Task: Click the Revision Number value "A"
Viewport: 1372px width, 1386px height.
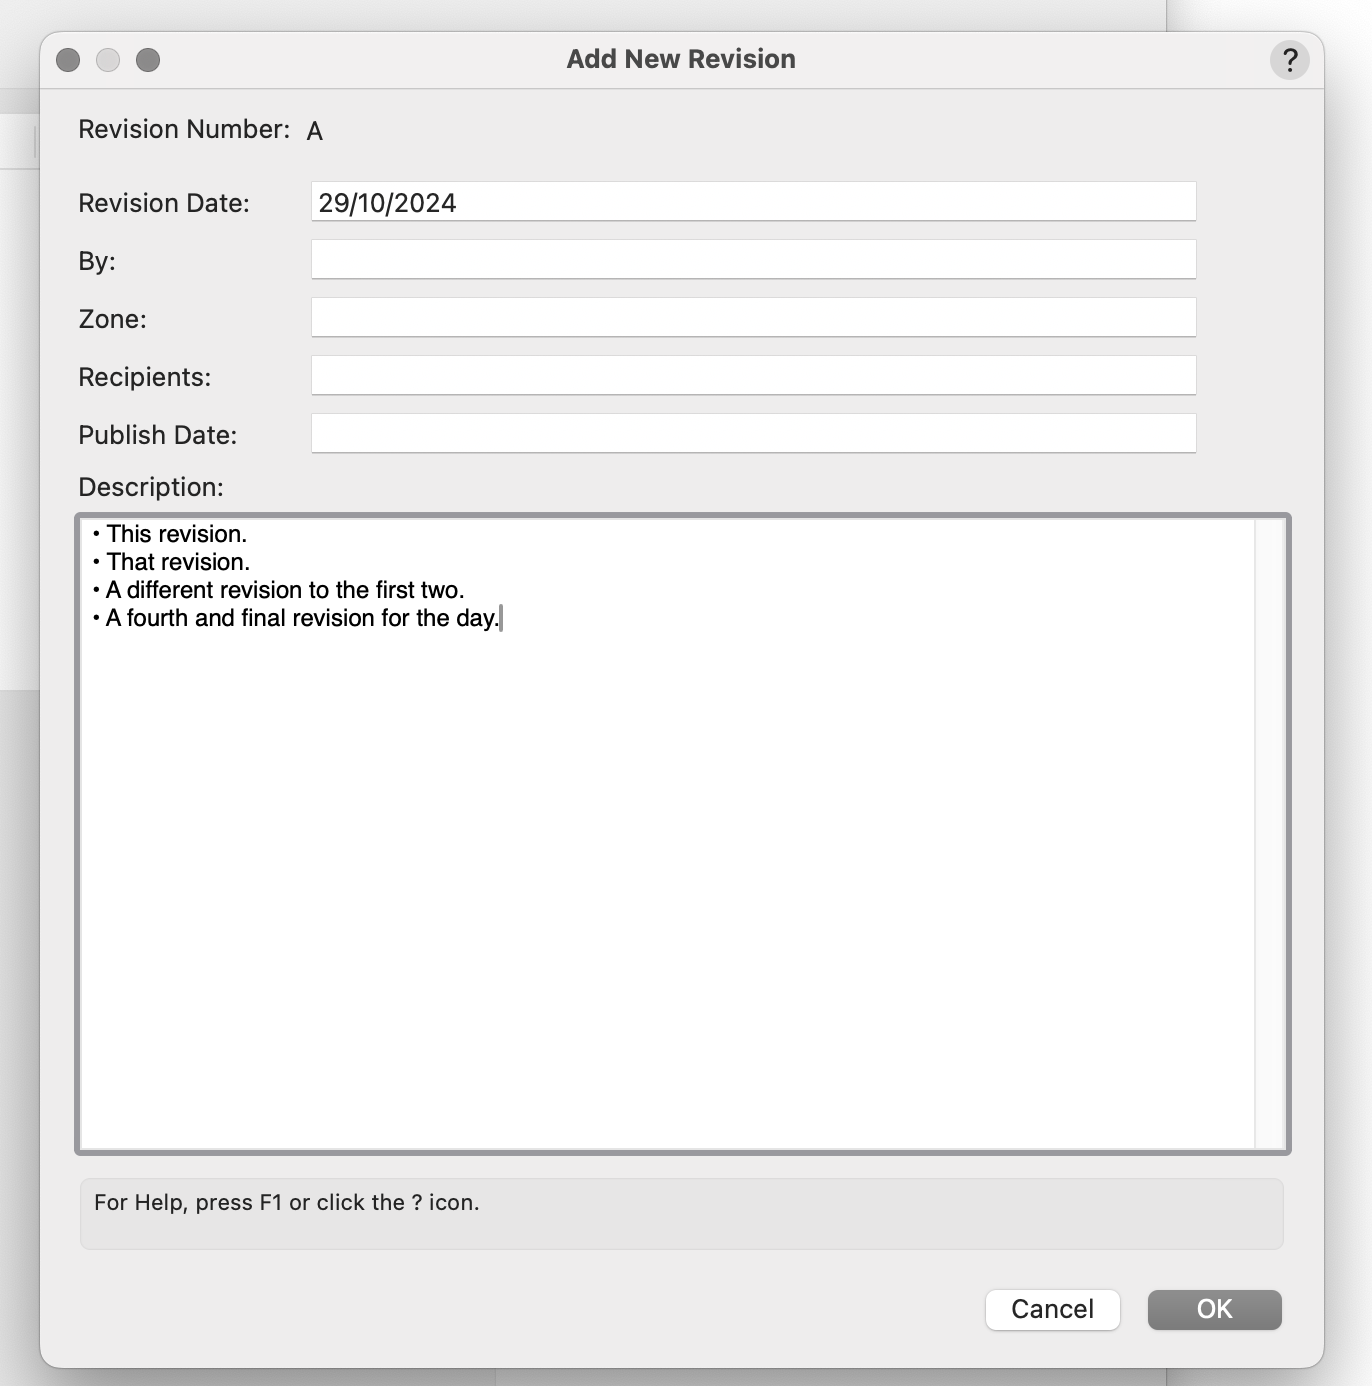Action: [315, 131]
